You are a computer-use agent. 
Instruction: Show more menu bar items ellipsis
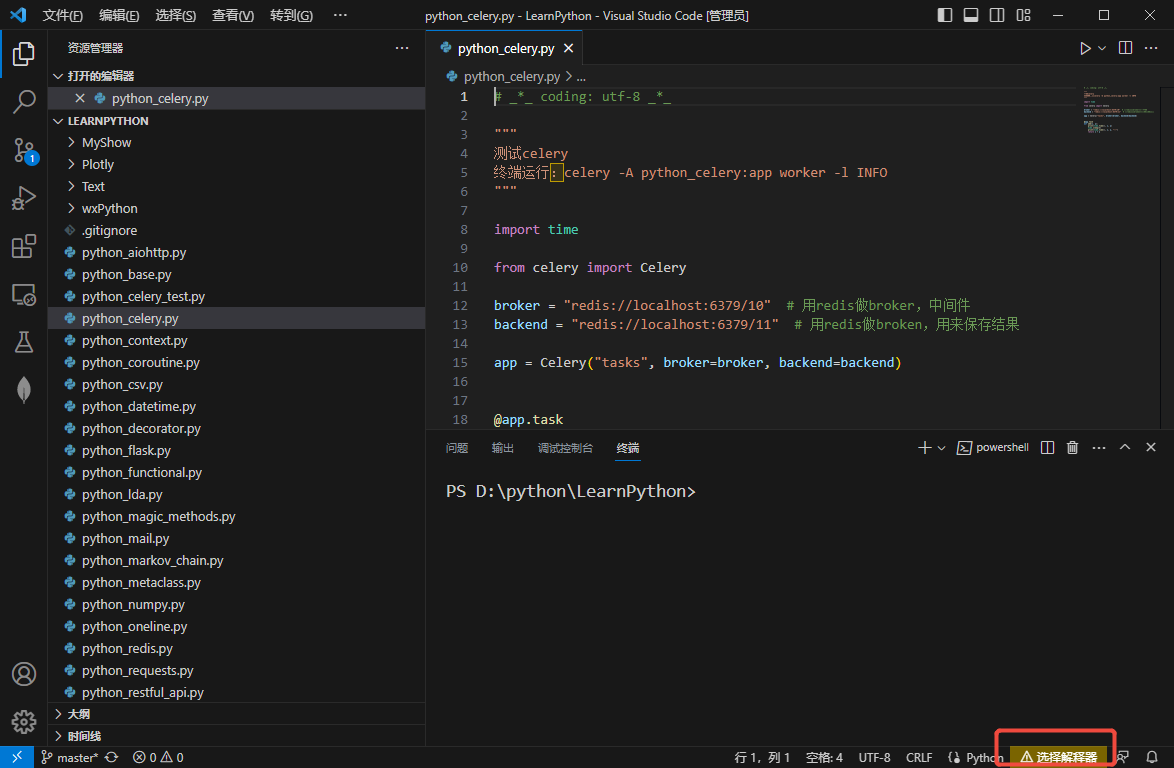click(x=340, y=15)
